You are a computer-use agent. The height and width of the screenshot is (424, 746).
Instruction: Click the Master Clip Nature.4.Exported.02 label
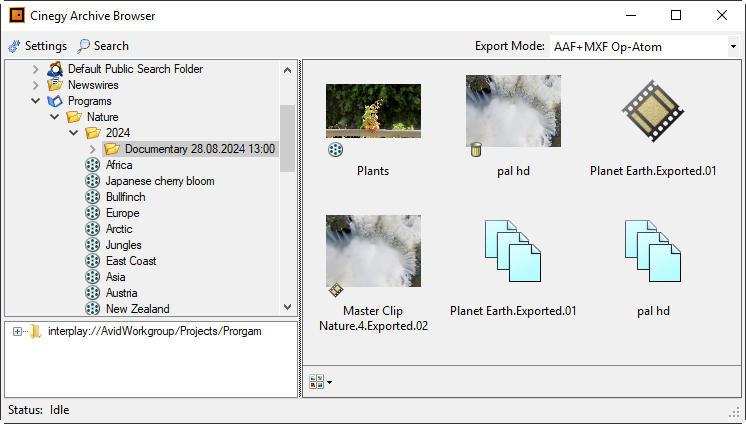(x=373, y=318)
